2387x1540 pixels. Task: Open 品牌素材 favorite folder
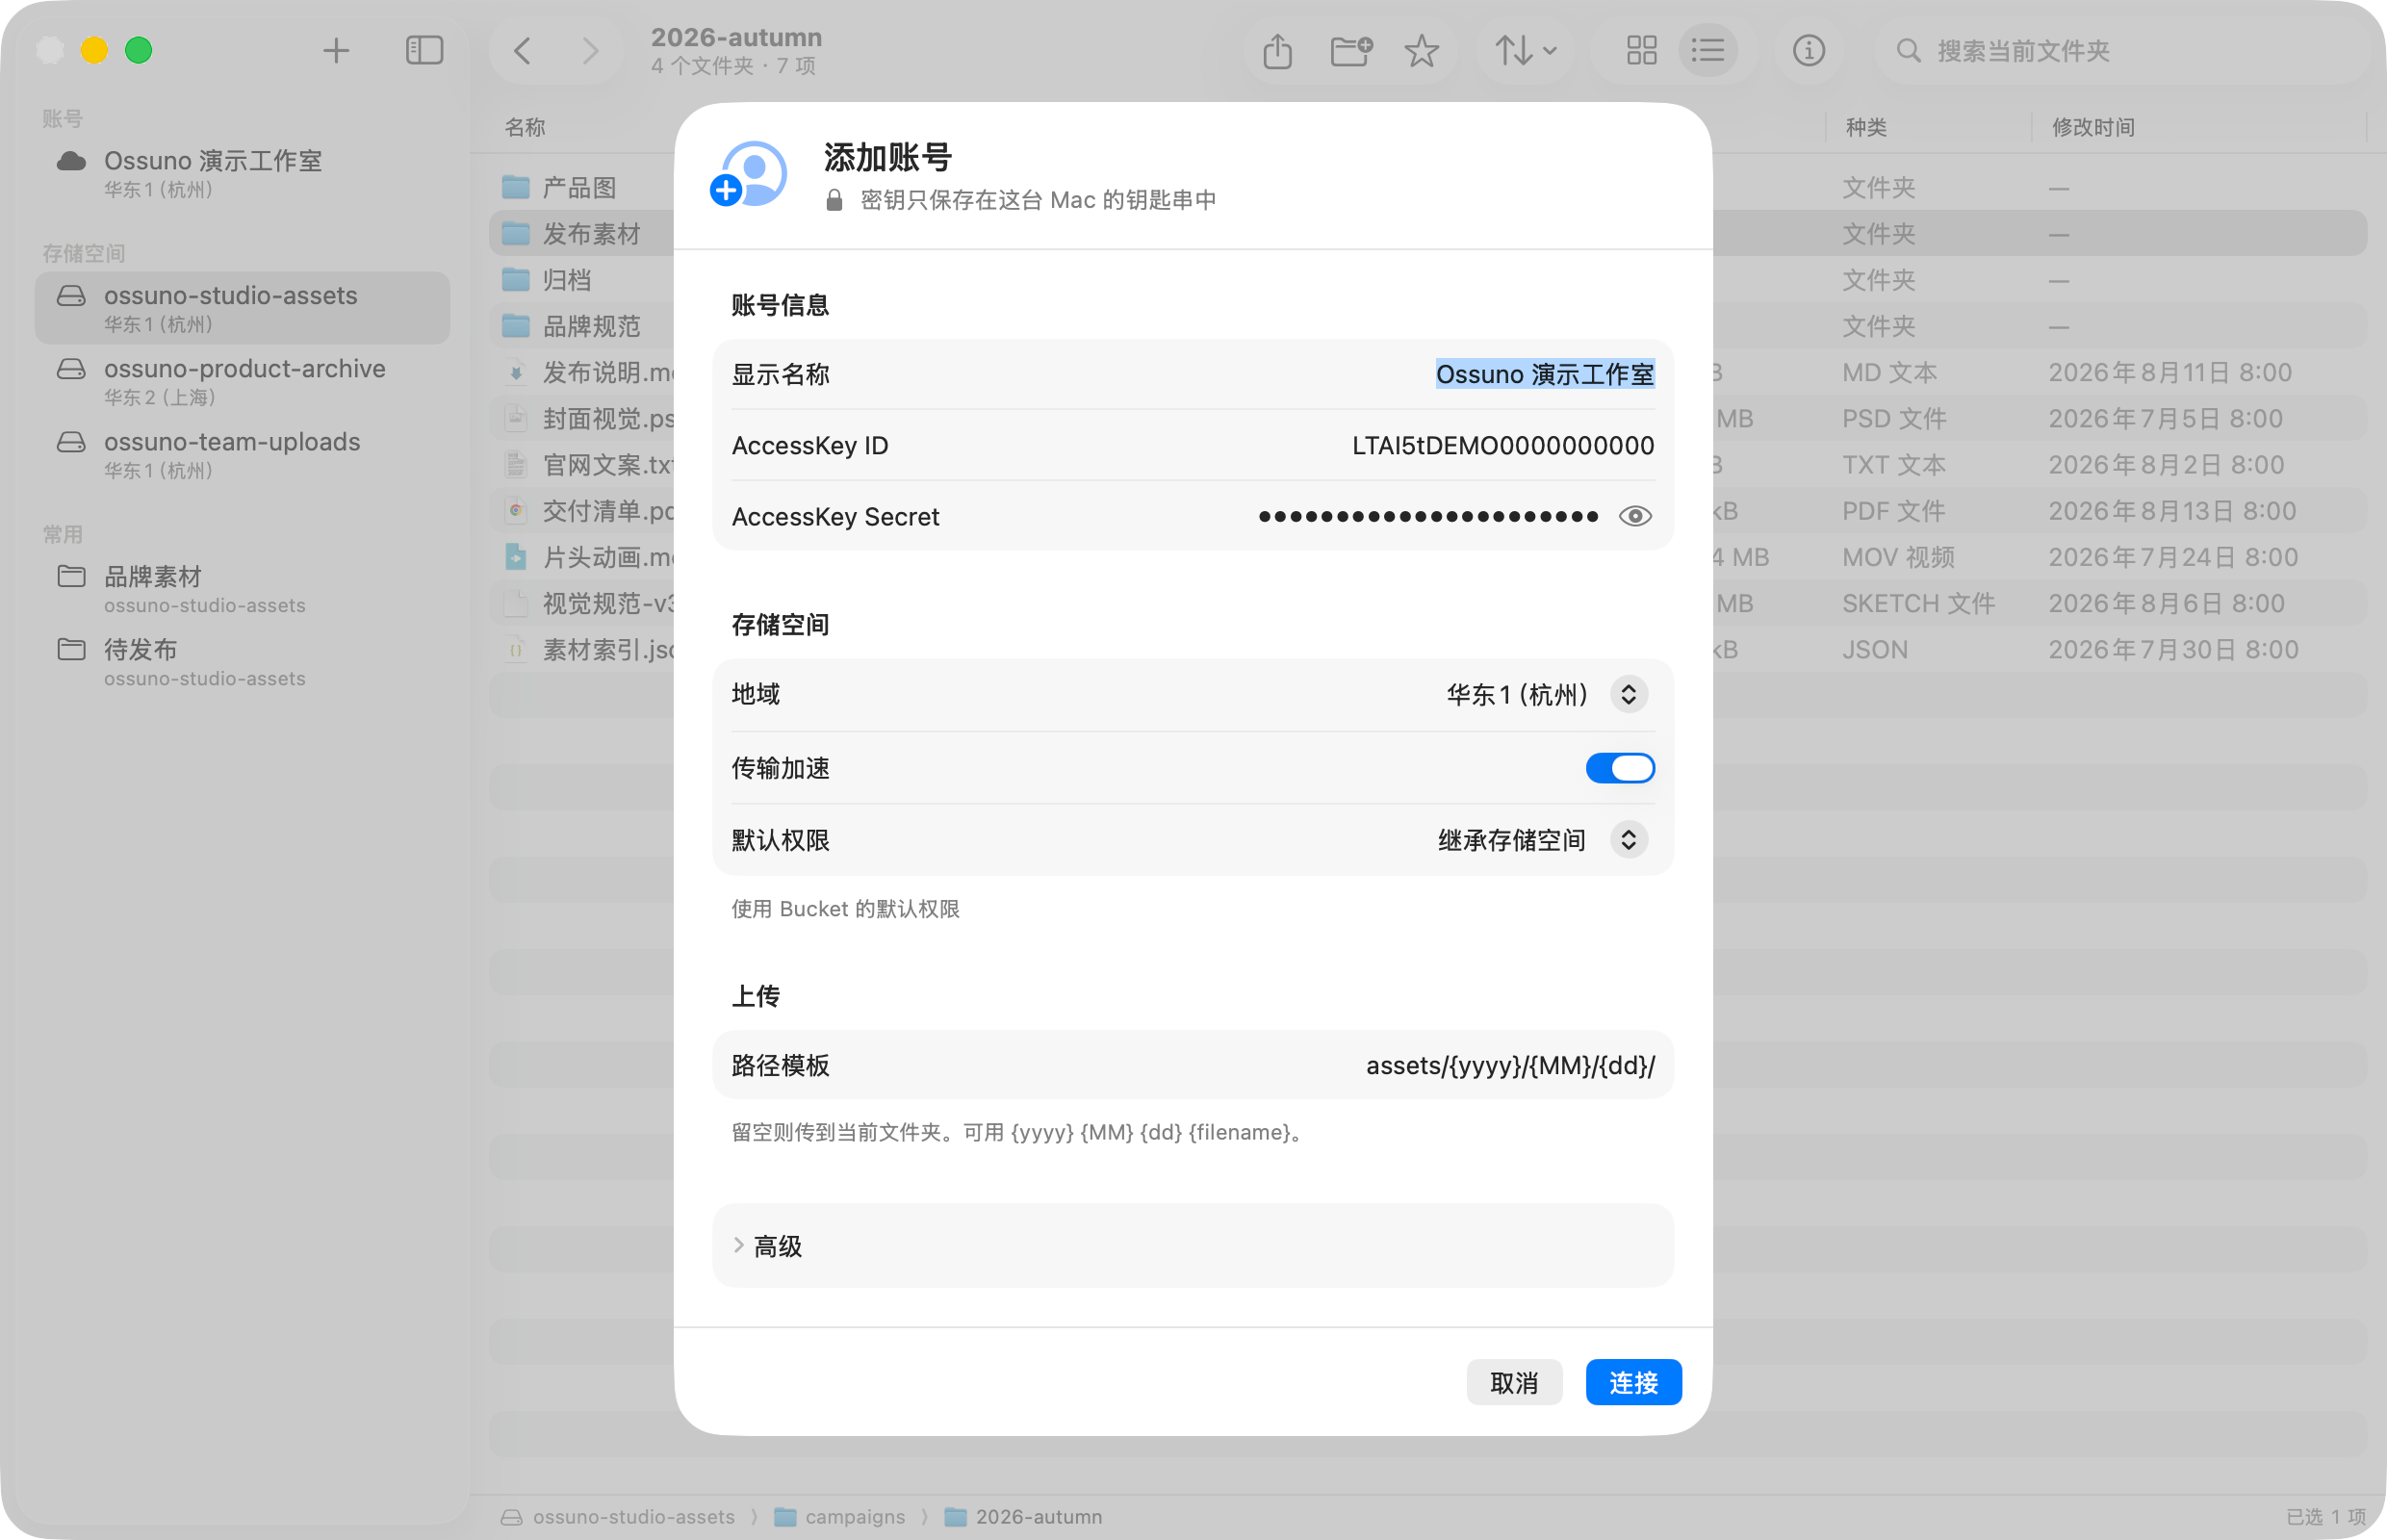click(x=242, y=589)
